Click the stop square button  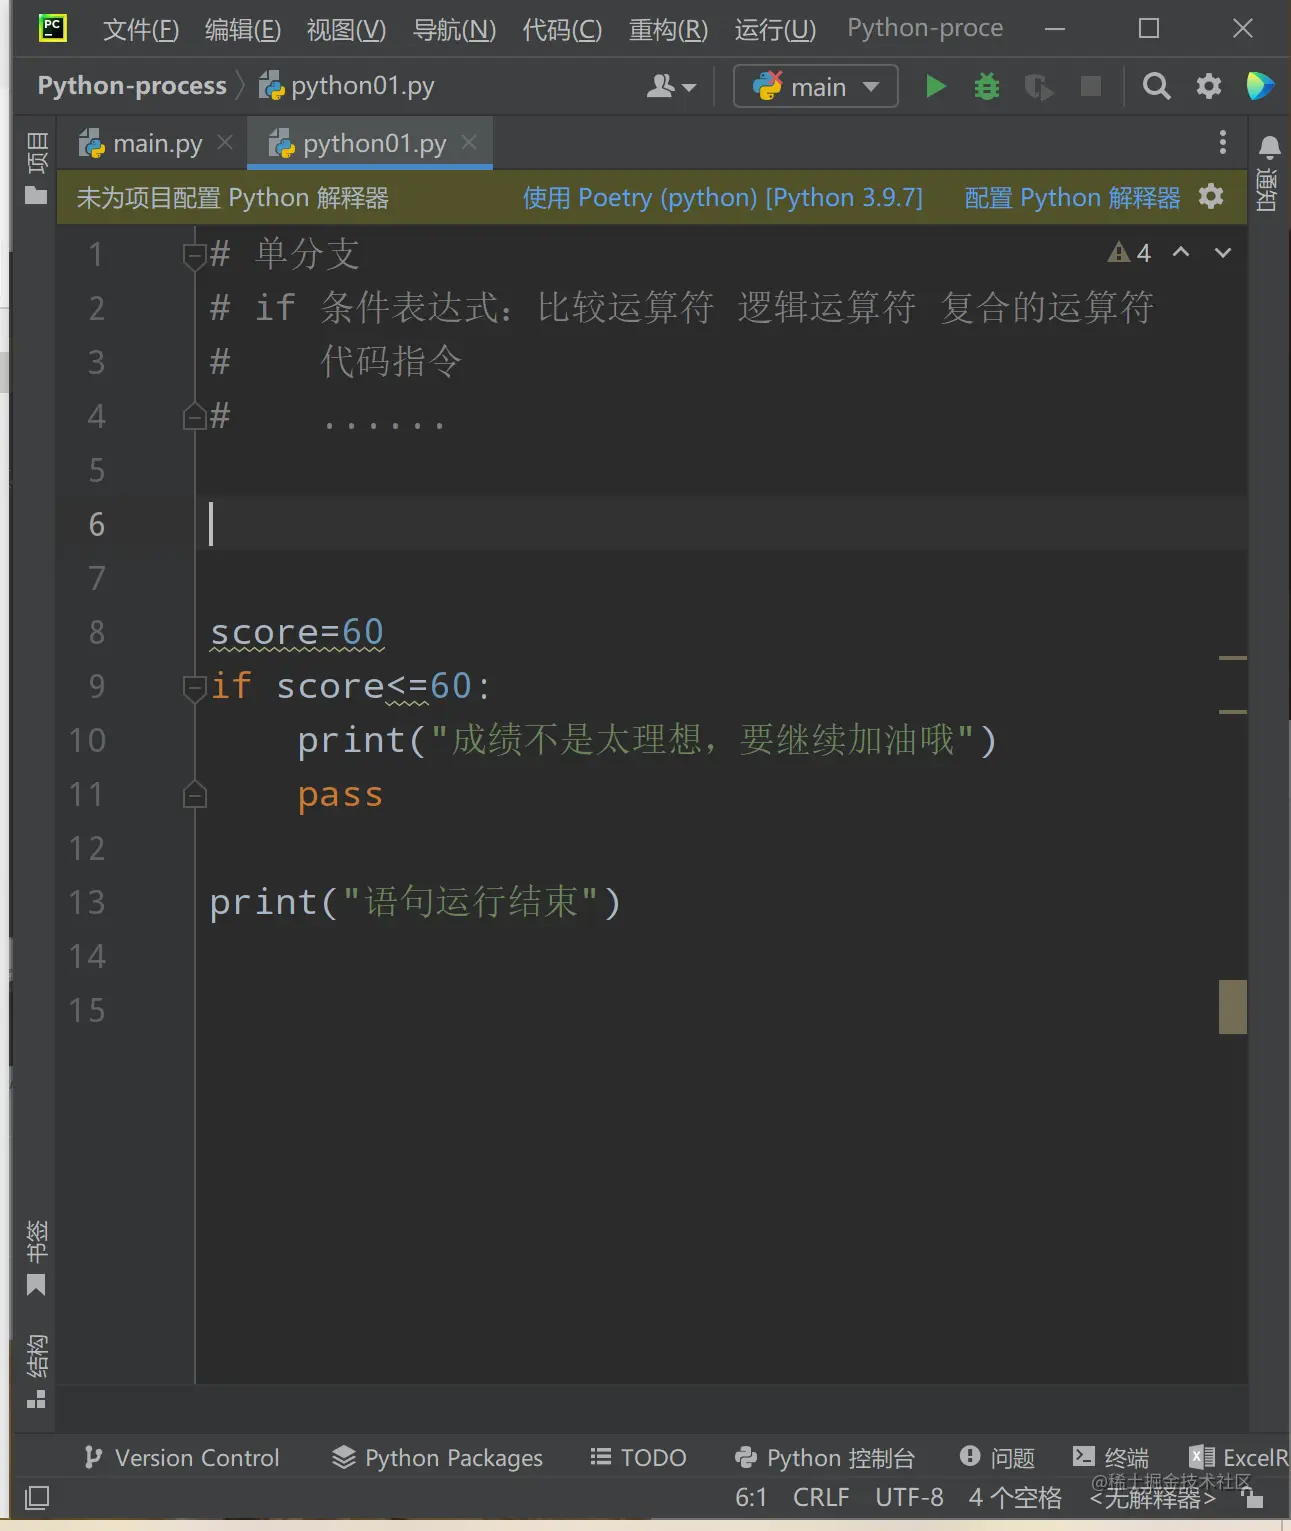pyautogui.click(x=1091, y=87)
